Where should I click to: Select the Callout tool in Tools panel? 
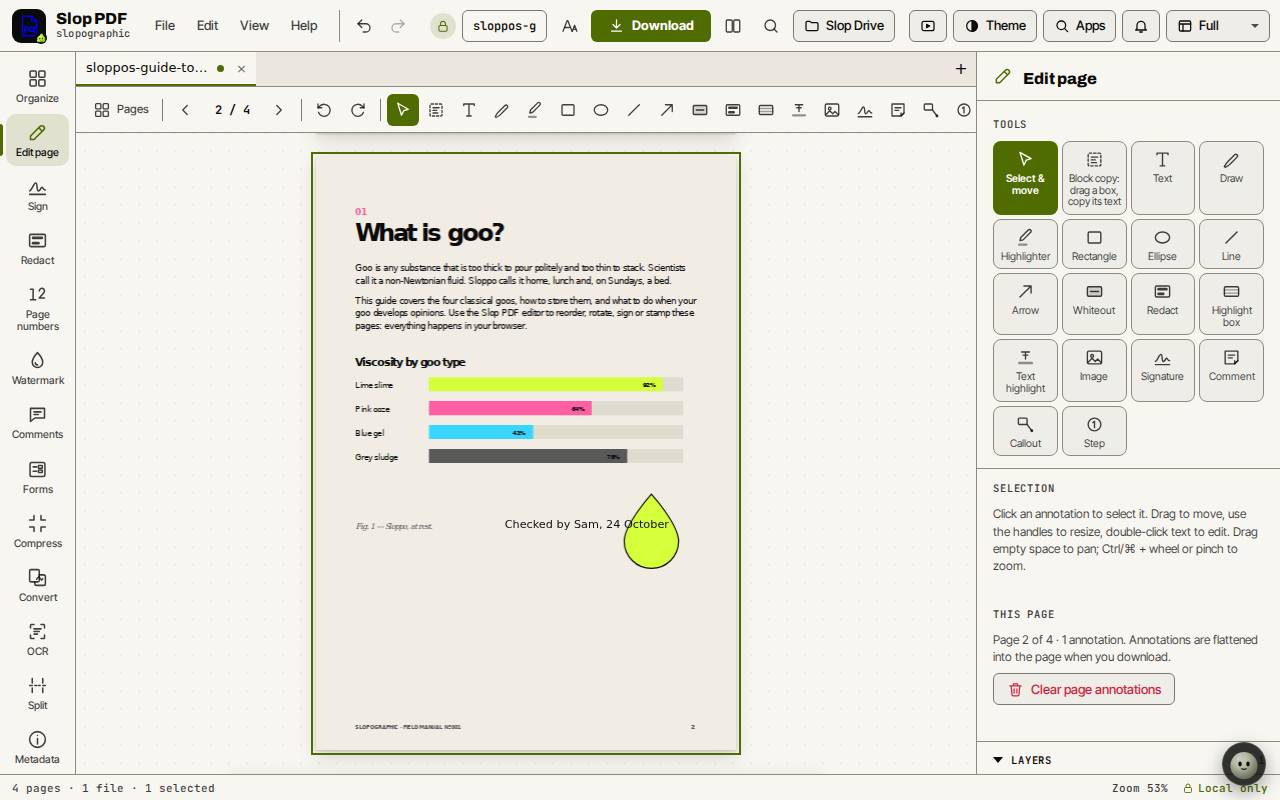point(1025,431)
